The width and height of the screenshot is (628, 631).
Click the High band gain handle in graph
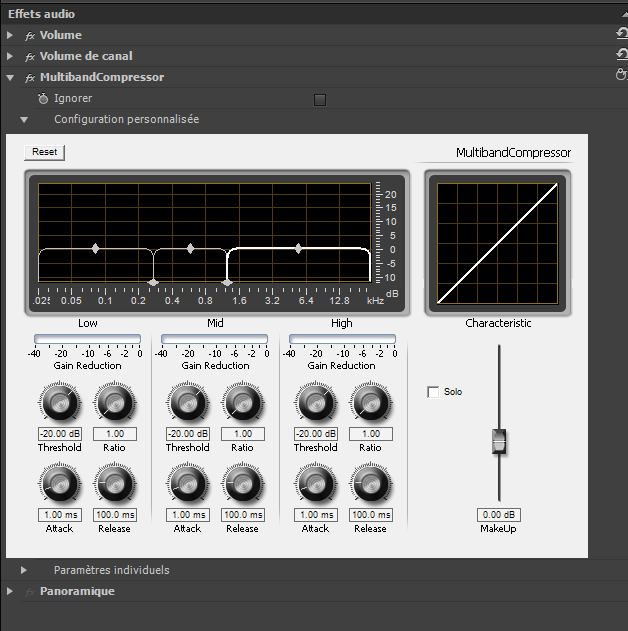(x=298, y=248)
